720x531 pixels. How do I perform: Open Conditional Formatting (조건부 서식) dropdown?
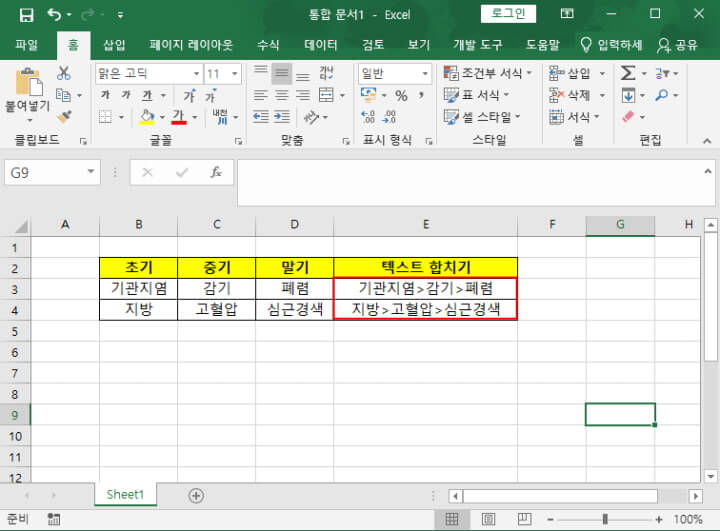click(x=488, y=73)
